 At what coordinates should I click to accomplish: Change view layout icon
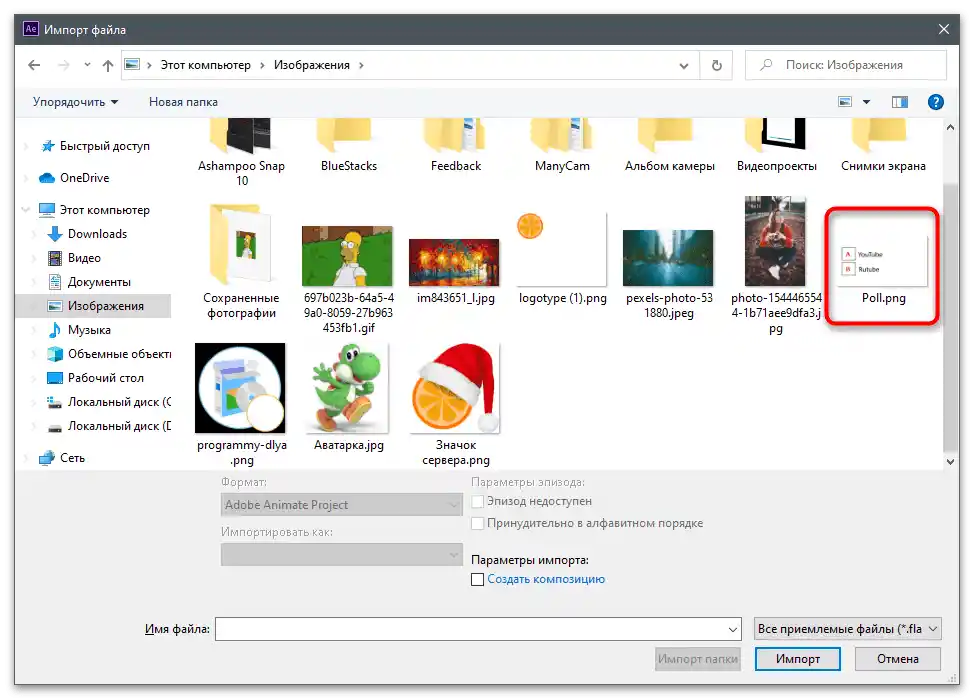click(845, 102)
